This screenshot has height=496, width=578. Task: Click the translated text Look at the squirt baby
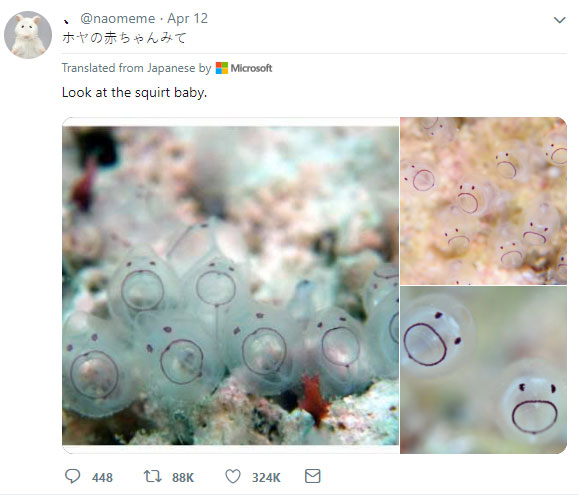click(135, 92)
